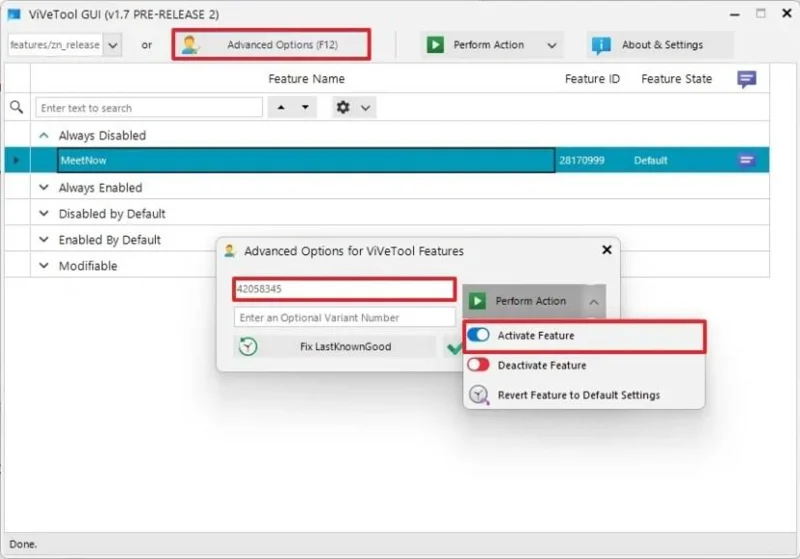Click the main toolbar Perform Action button
Image resolution: width=800 pixels, height=559 pixels.
click(480, 45)
